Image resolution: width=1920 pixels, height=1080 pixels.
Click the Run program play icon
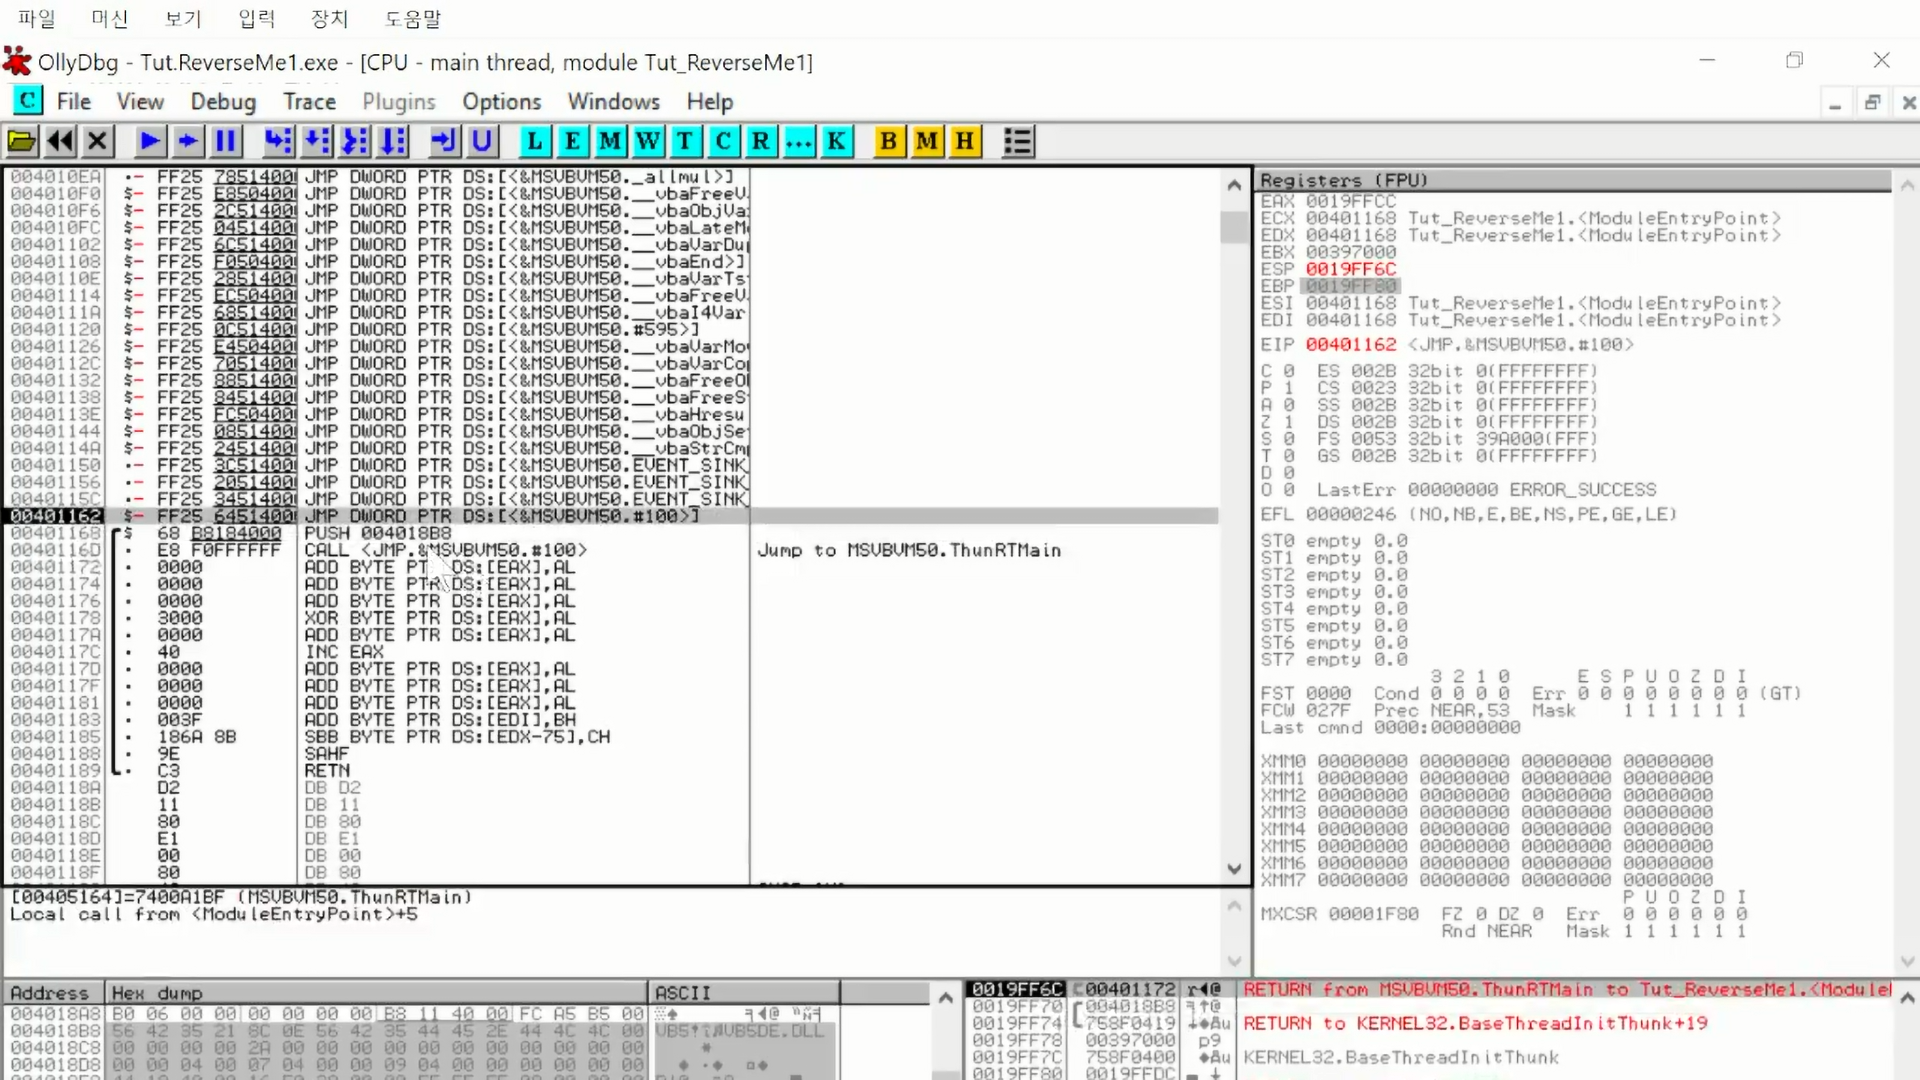[150, 142]
